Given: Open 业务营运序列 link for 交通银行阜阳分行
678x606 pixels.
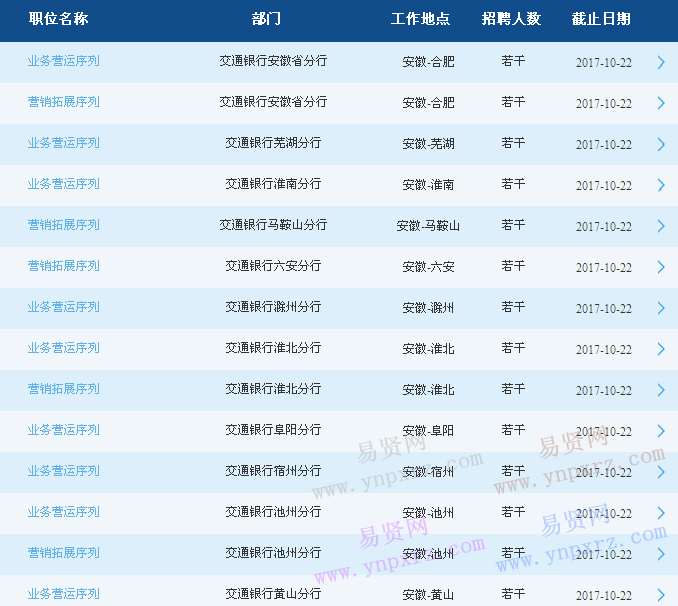Looking at the screenshot, I should pyautogui.click(x=64, y=430).
